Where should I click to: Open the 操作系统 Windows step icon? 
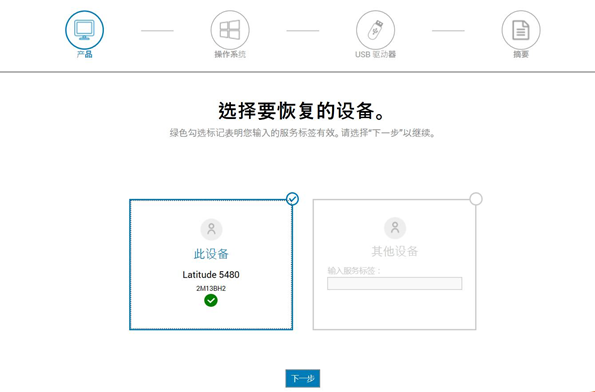point(230,30)
